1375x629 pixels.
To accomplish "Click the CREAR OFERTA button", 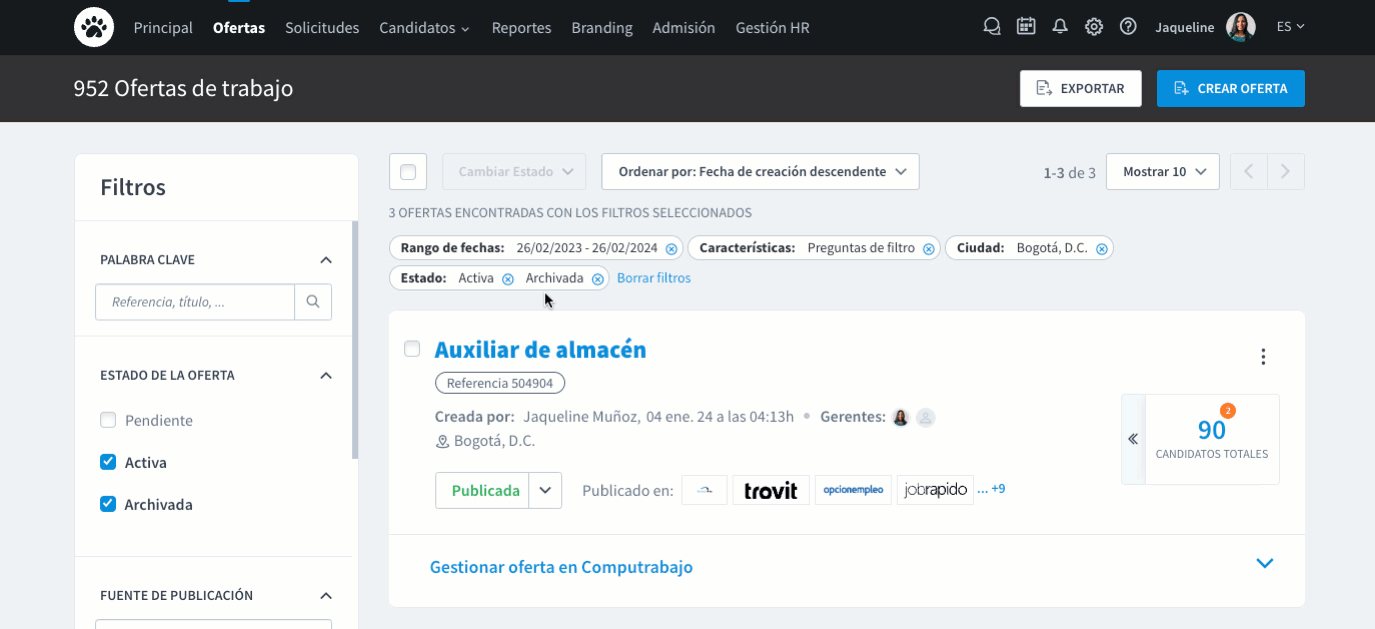I will (x=1230, y=88).
